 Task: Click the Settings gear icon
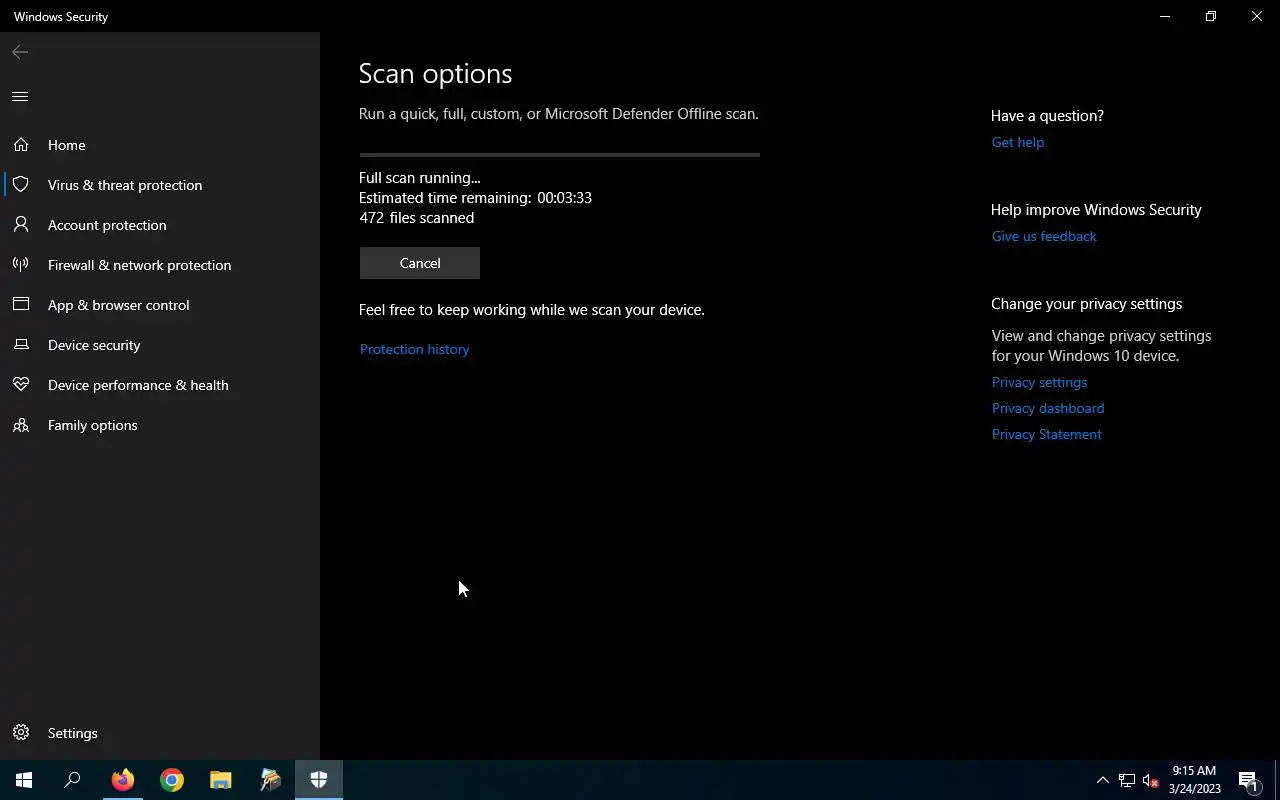pos(21,733)
